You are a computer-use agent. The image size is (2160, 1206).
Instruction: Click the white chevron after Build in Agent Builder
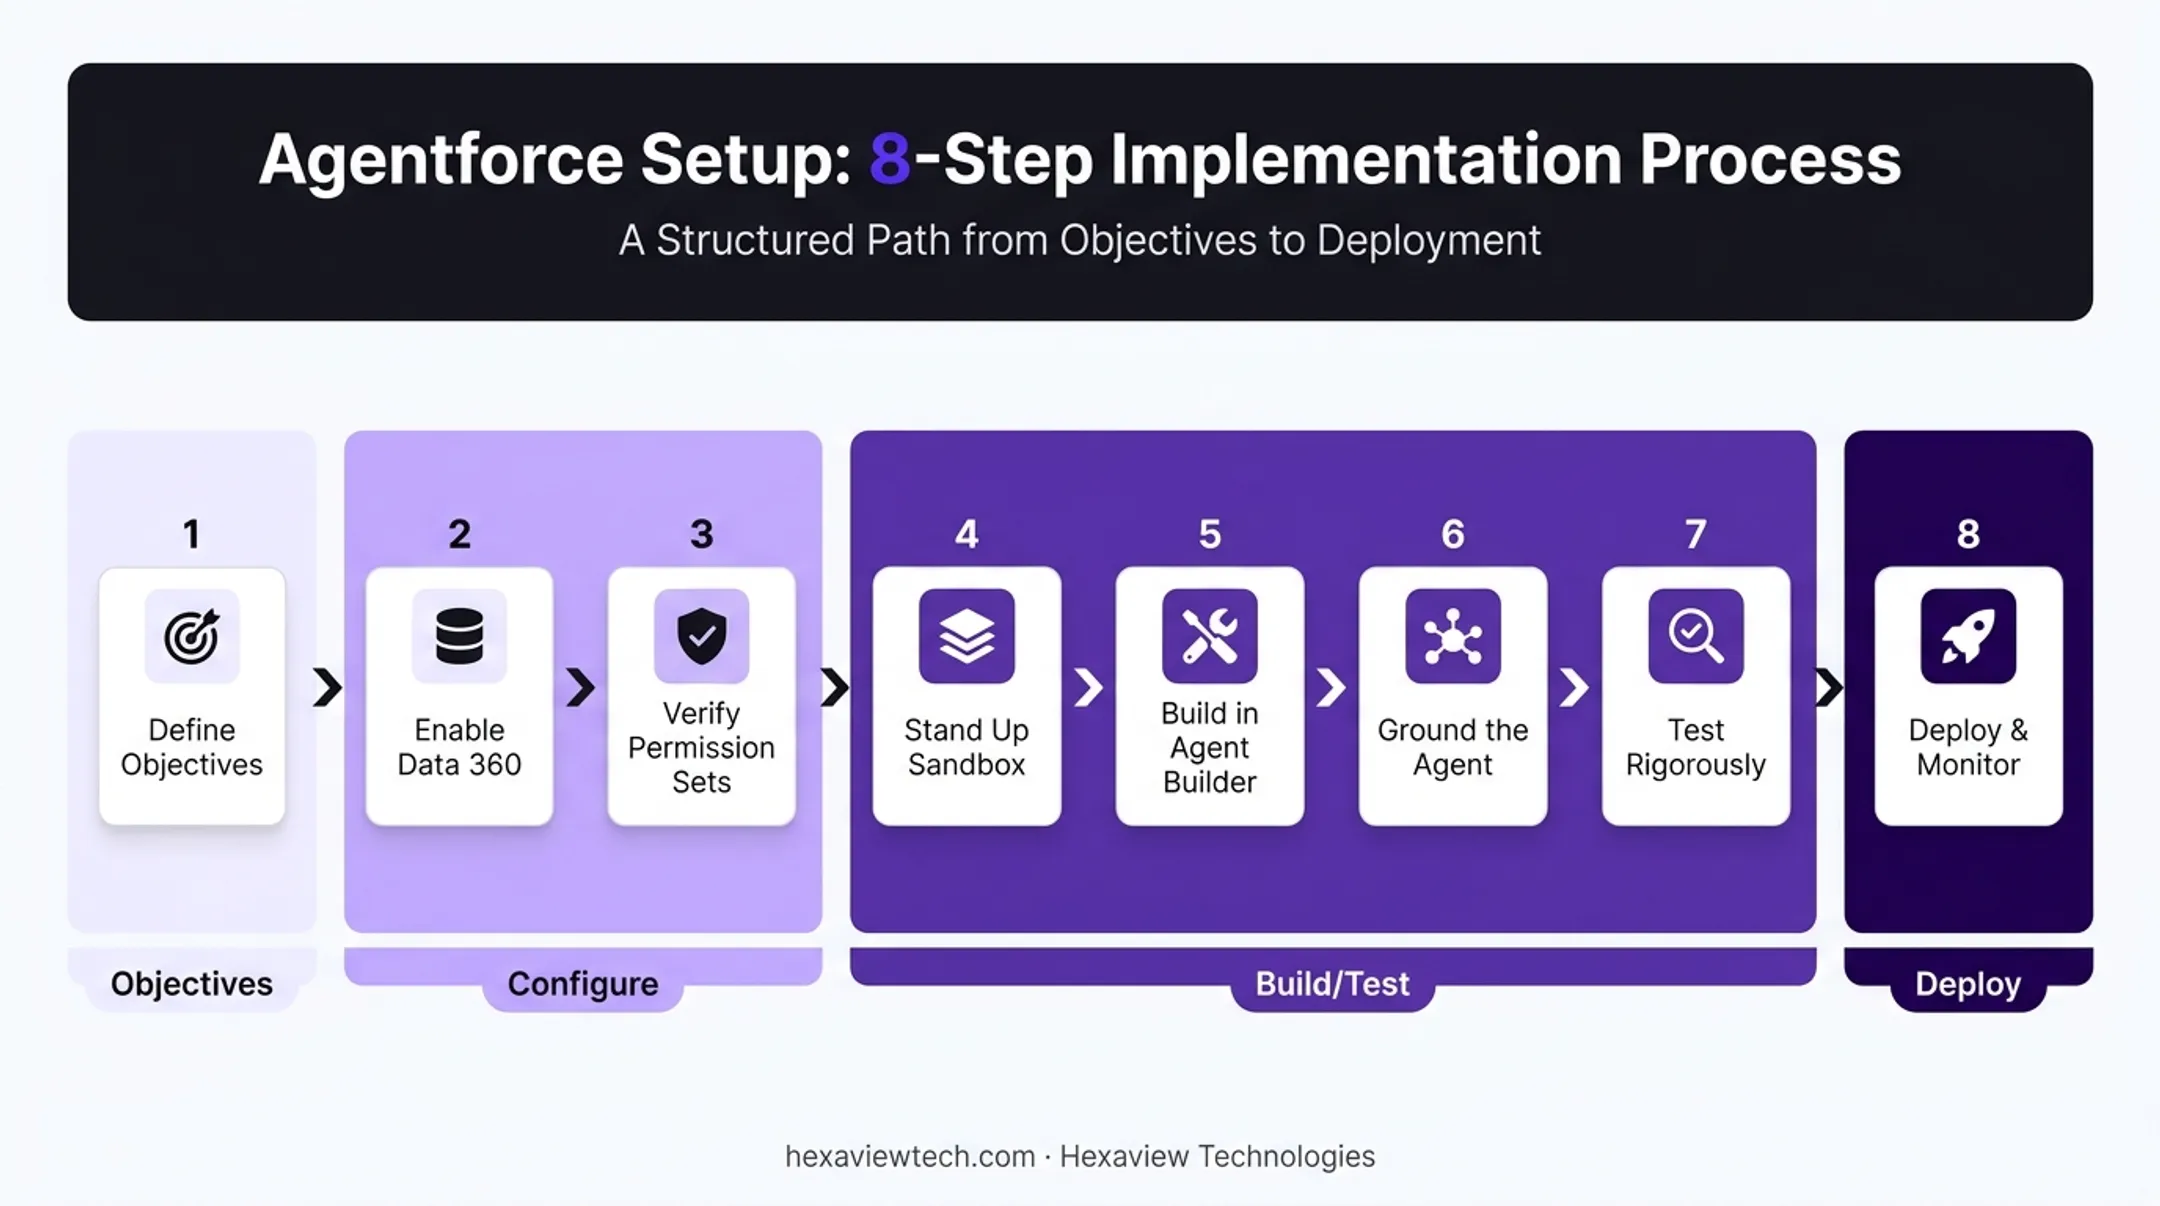pyautogui.click(x=1331, y=687)
